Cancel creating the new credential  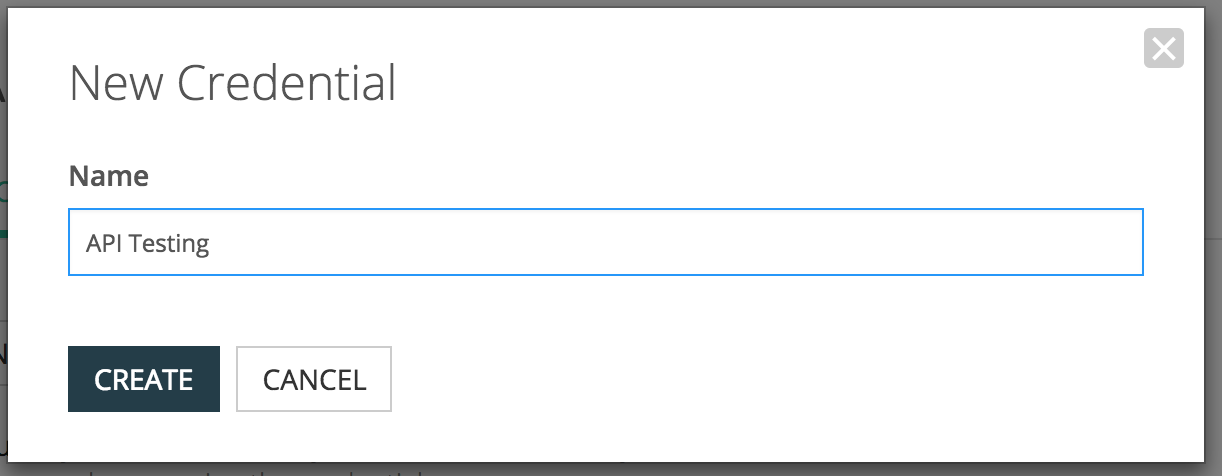[314, 379]
